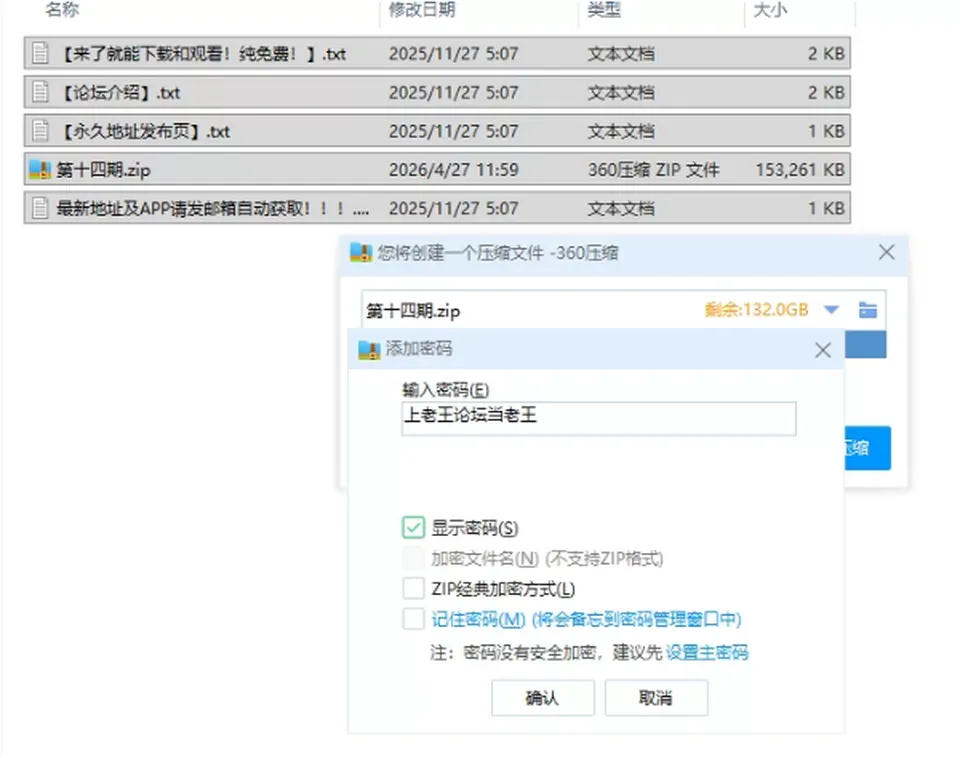Click the 【论坛介绍】.txt document icon
The height and width of the screenshot is (758, 960).
[x=40, y=92]
